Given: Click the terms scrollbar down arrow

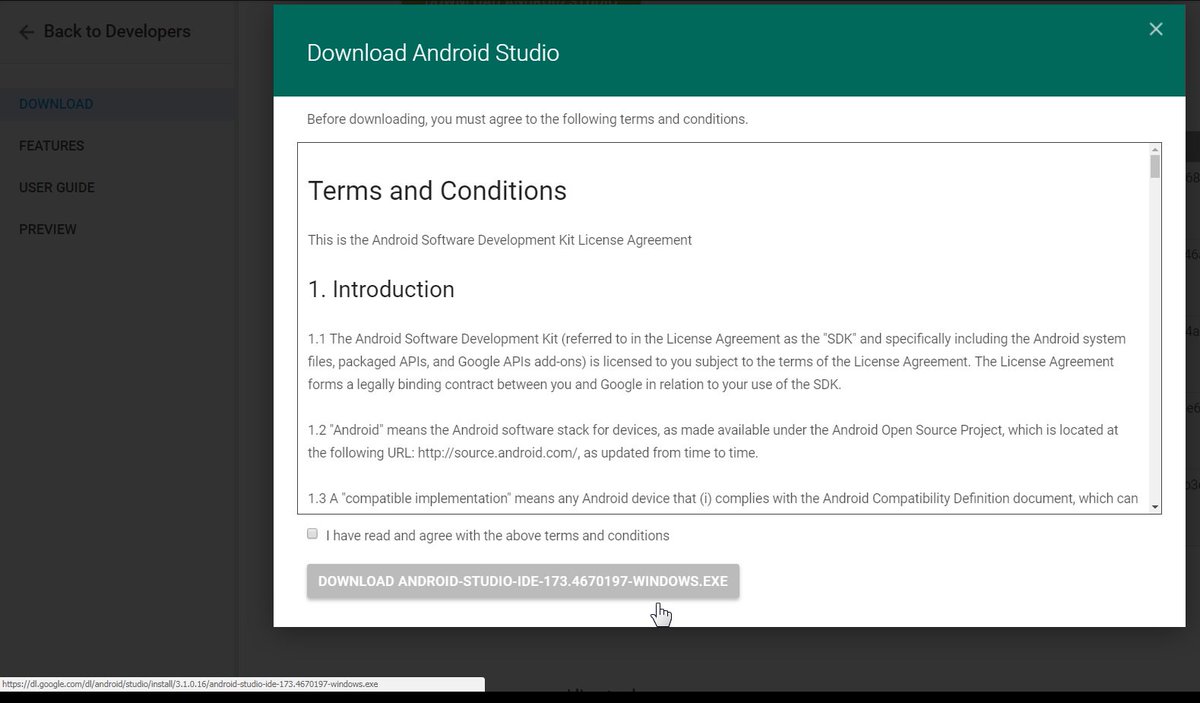Looking at the screenshot, I should point(1155,507).
